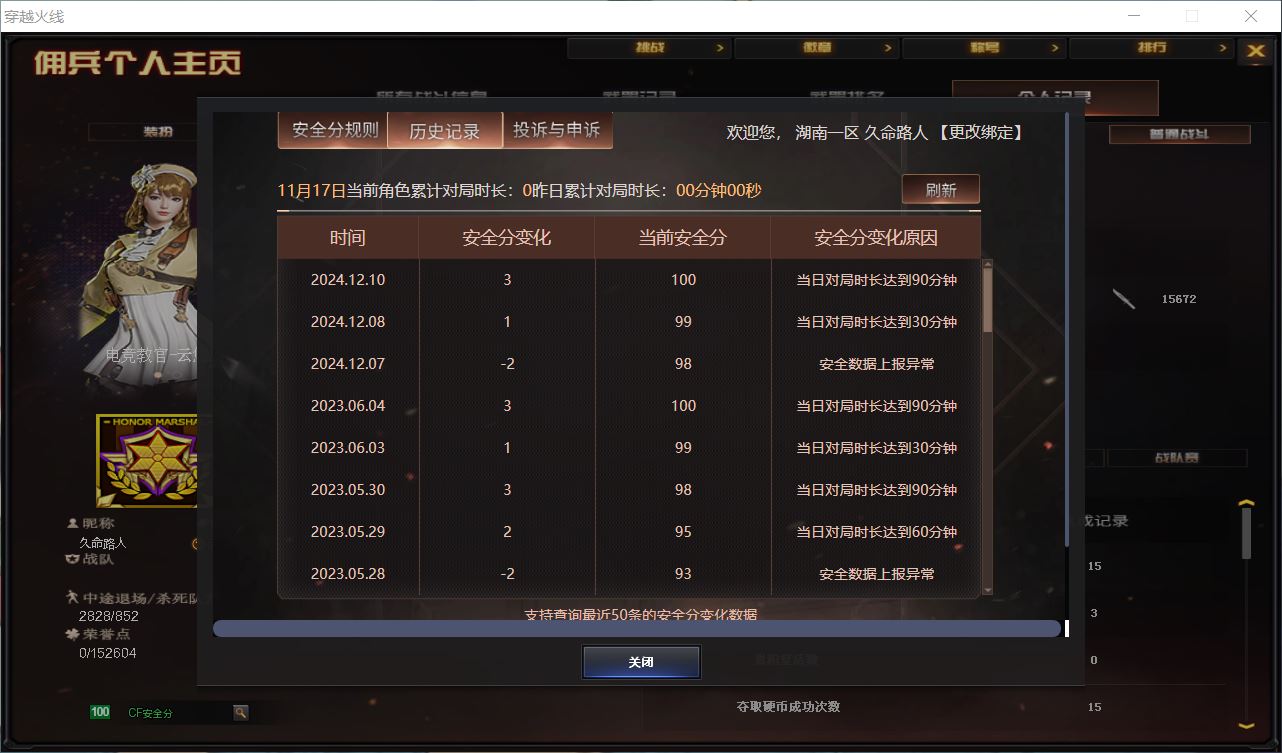
Task: Click the down arrow of the records scrollbar
Action: [1246, 726]
